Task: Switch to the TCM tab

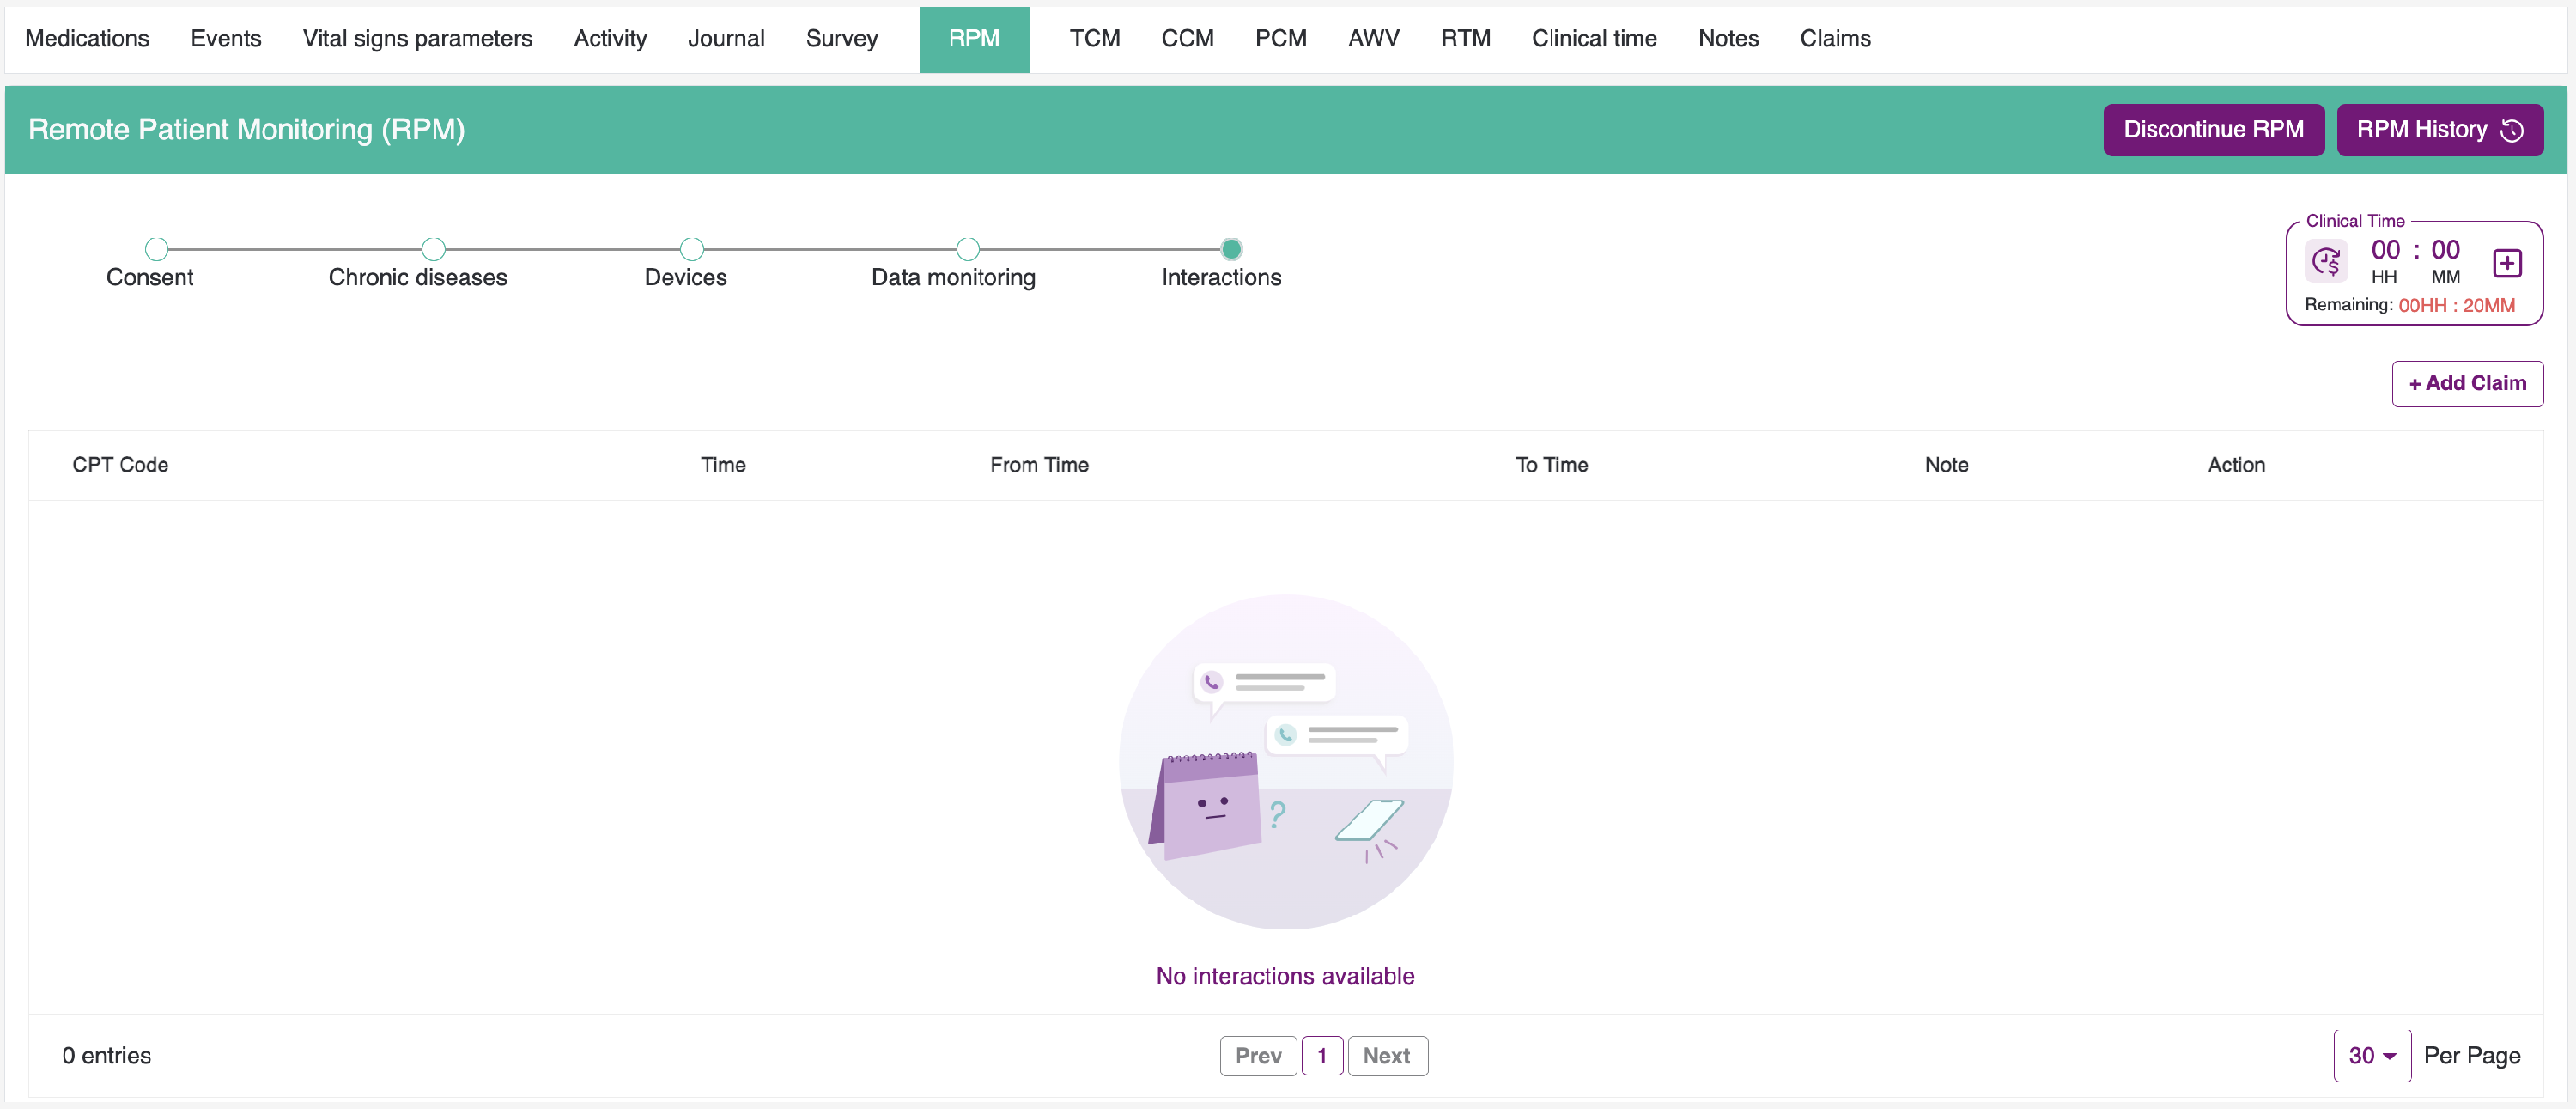Action: pos(1094,38)
